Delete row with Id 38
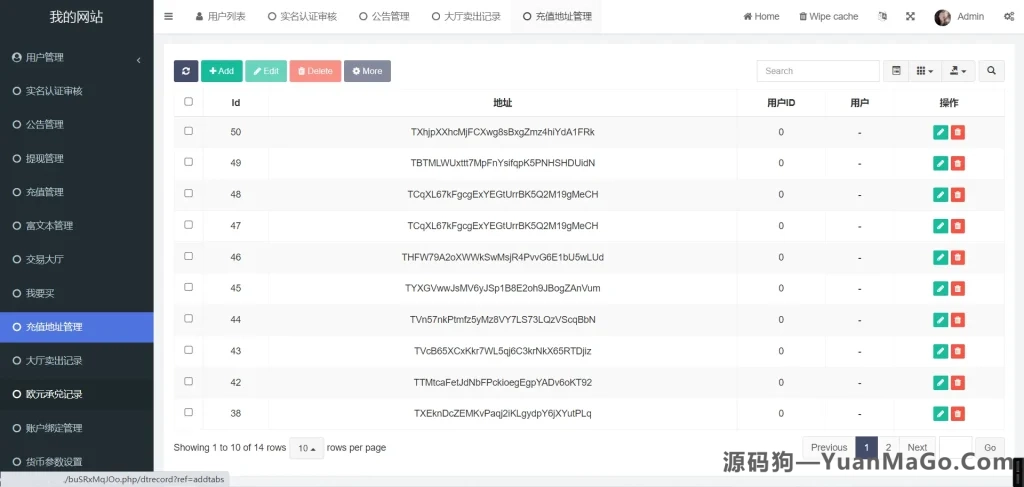 coord(958,414)
